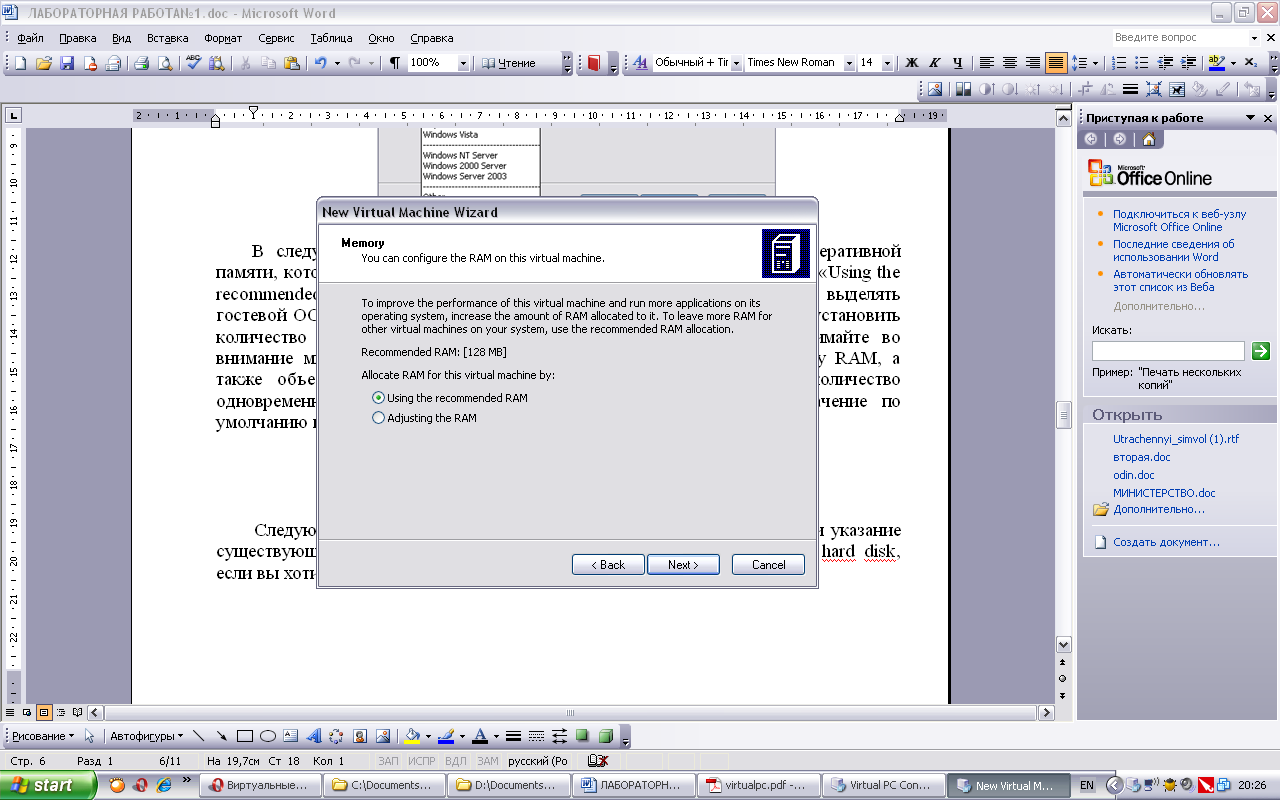Open the Правка menu

point(77,38)
